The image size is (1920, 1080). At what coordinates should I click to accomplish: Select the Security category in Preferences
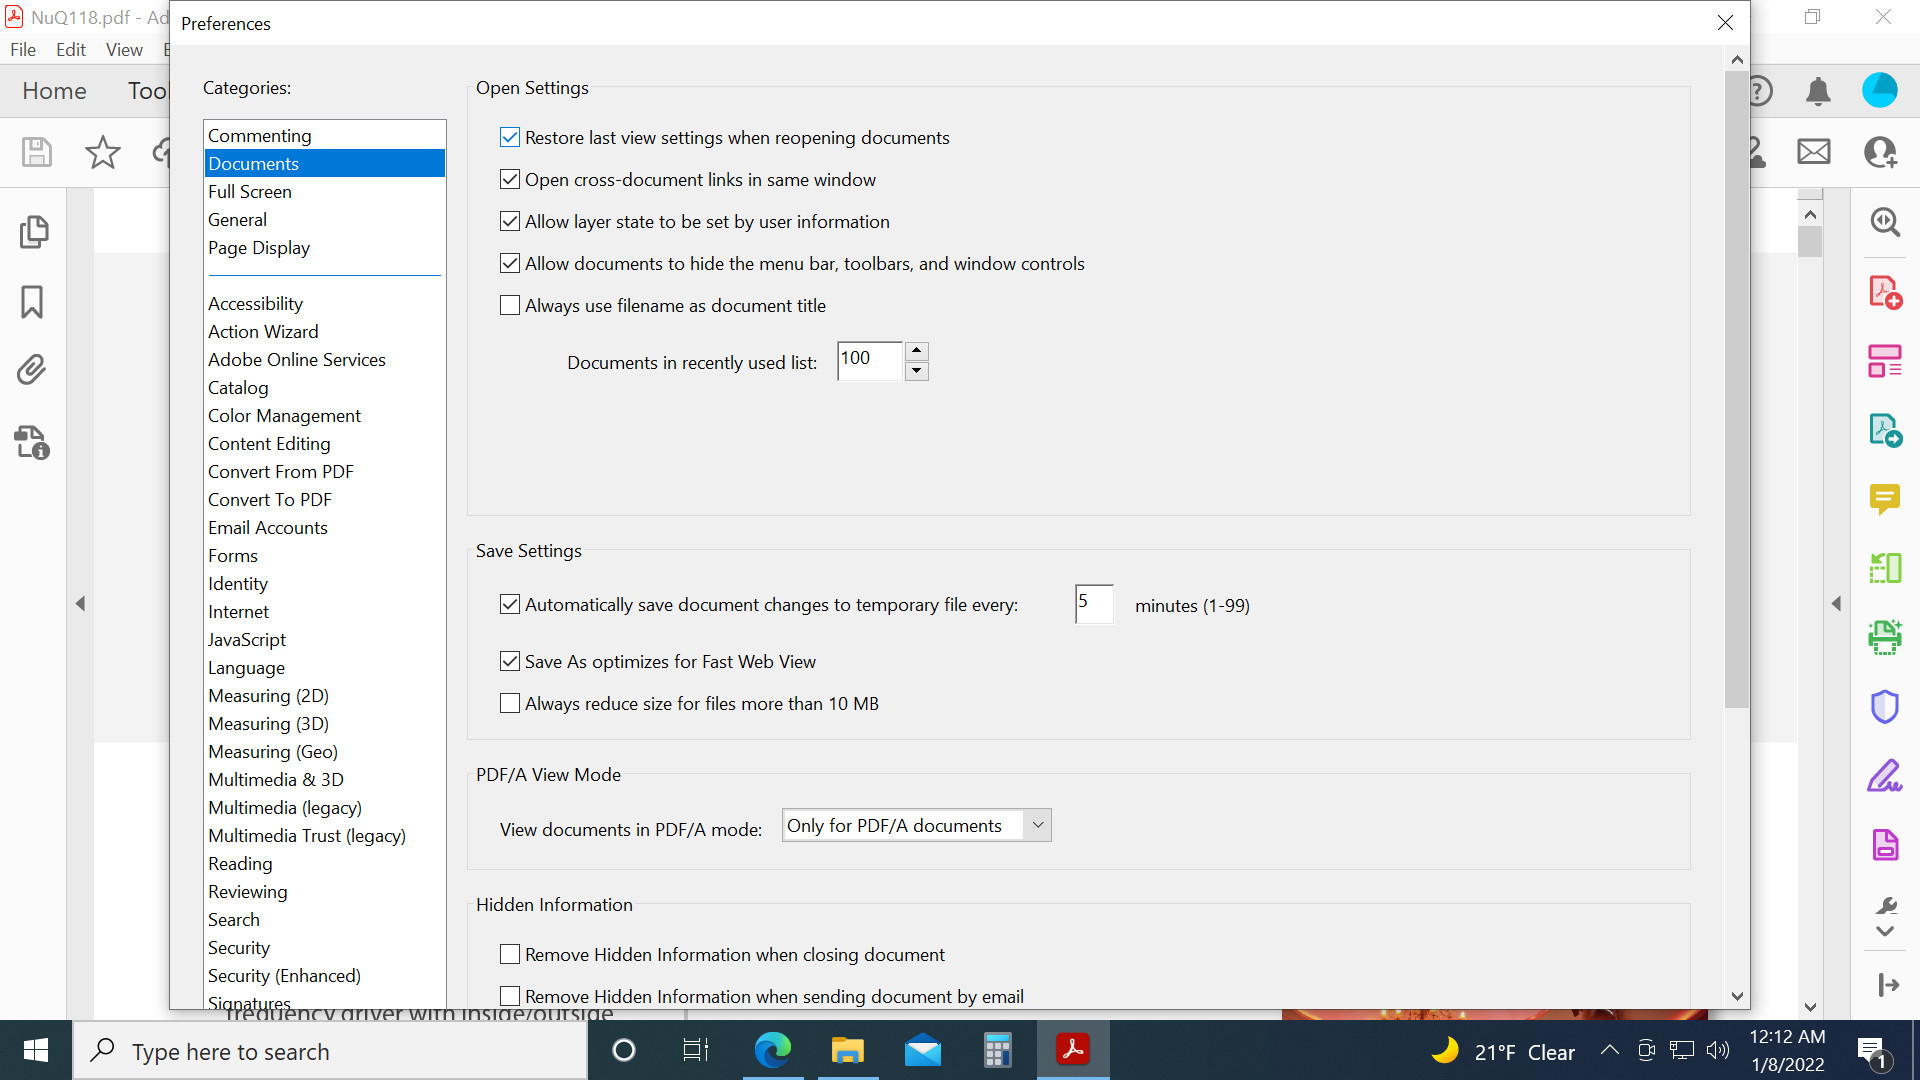pyautogui.click(x=239, y=947)
